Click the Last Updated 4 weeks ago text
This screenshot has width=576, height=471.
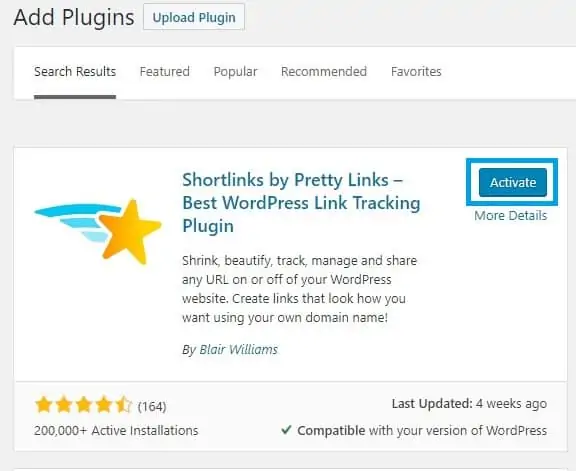point(469,403)
